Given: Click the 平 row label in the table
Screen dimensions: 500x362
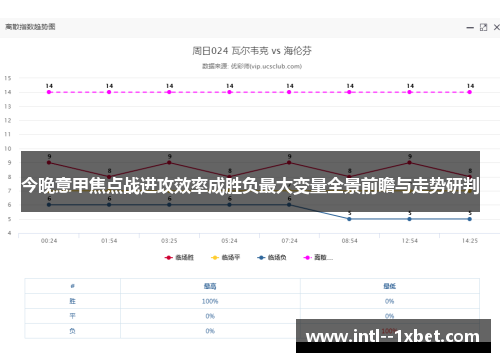Looking at the screenshot, I should [x=72, y=316].
